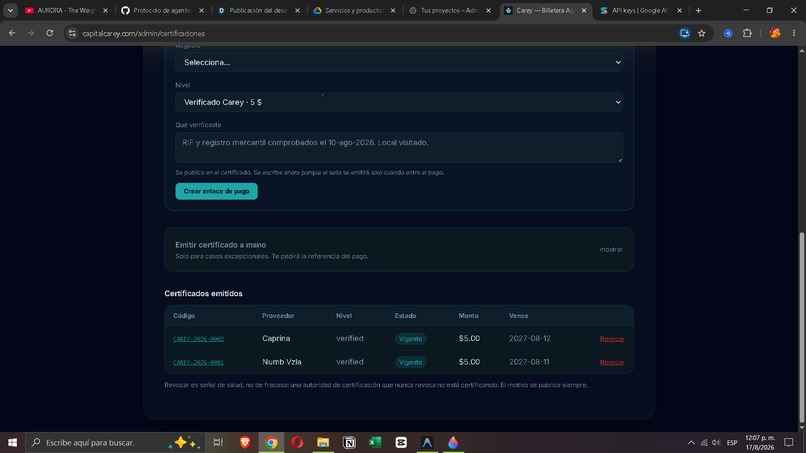Open Opera browser from the taskbar
Viewport: 806px width, 453px height.
click(297, 442)
